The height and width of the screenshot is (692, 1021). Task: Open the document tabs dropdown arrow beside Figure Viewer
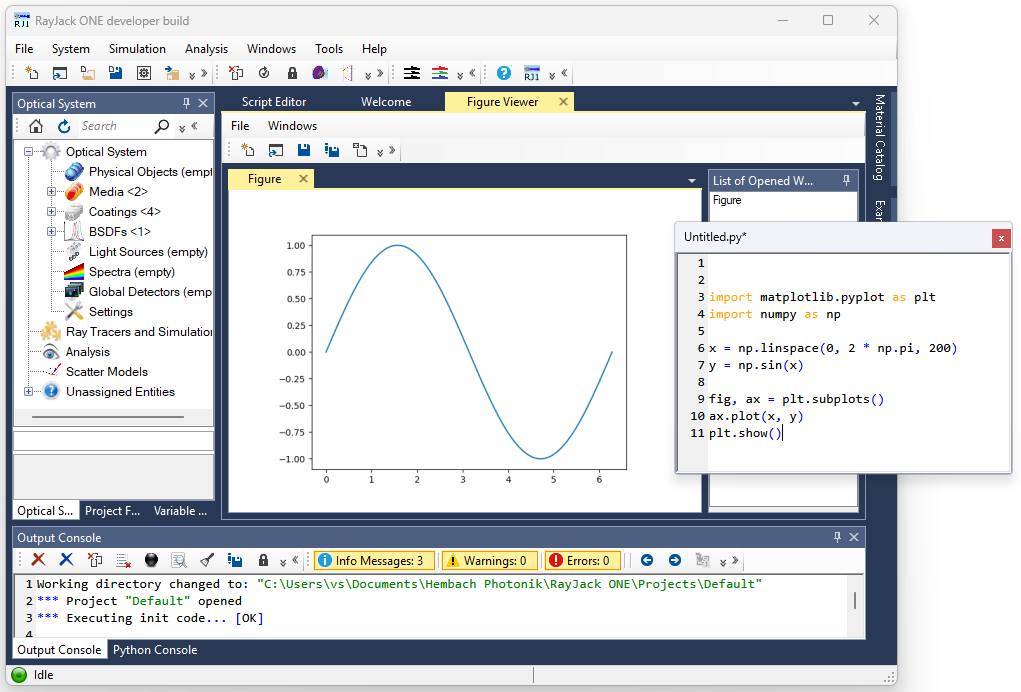tap(856, 104)
